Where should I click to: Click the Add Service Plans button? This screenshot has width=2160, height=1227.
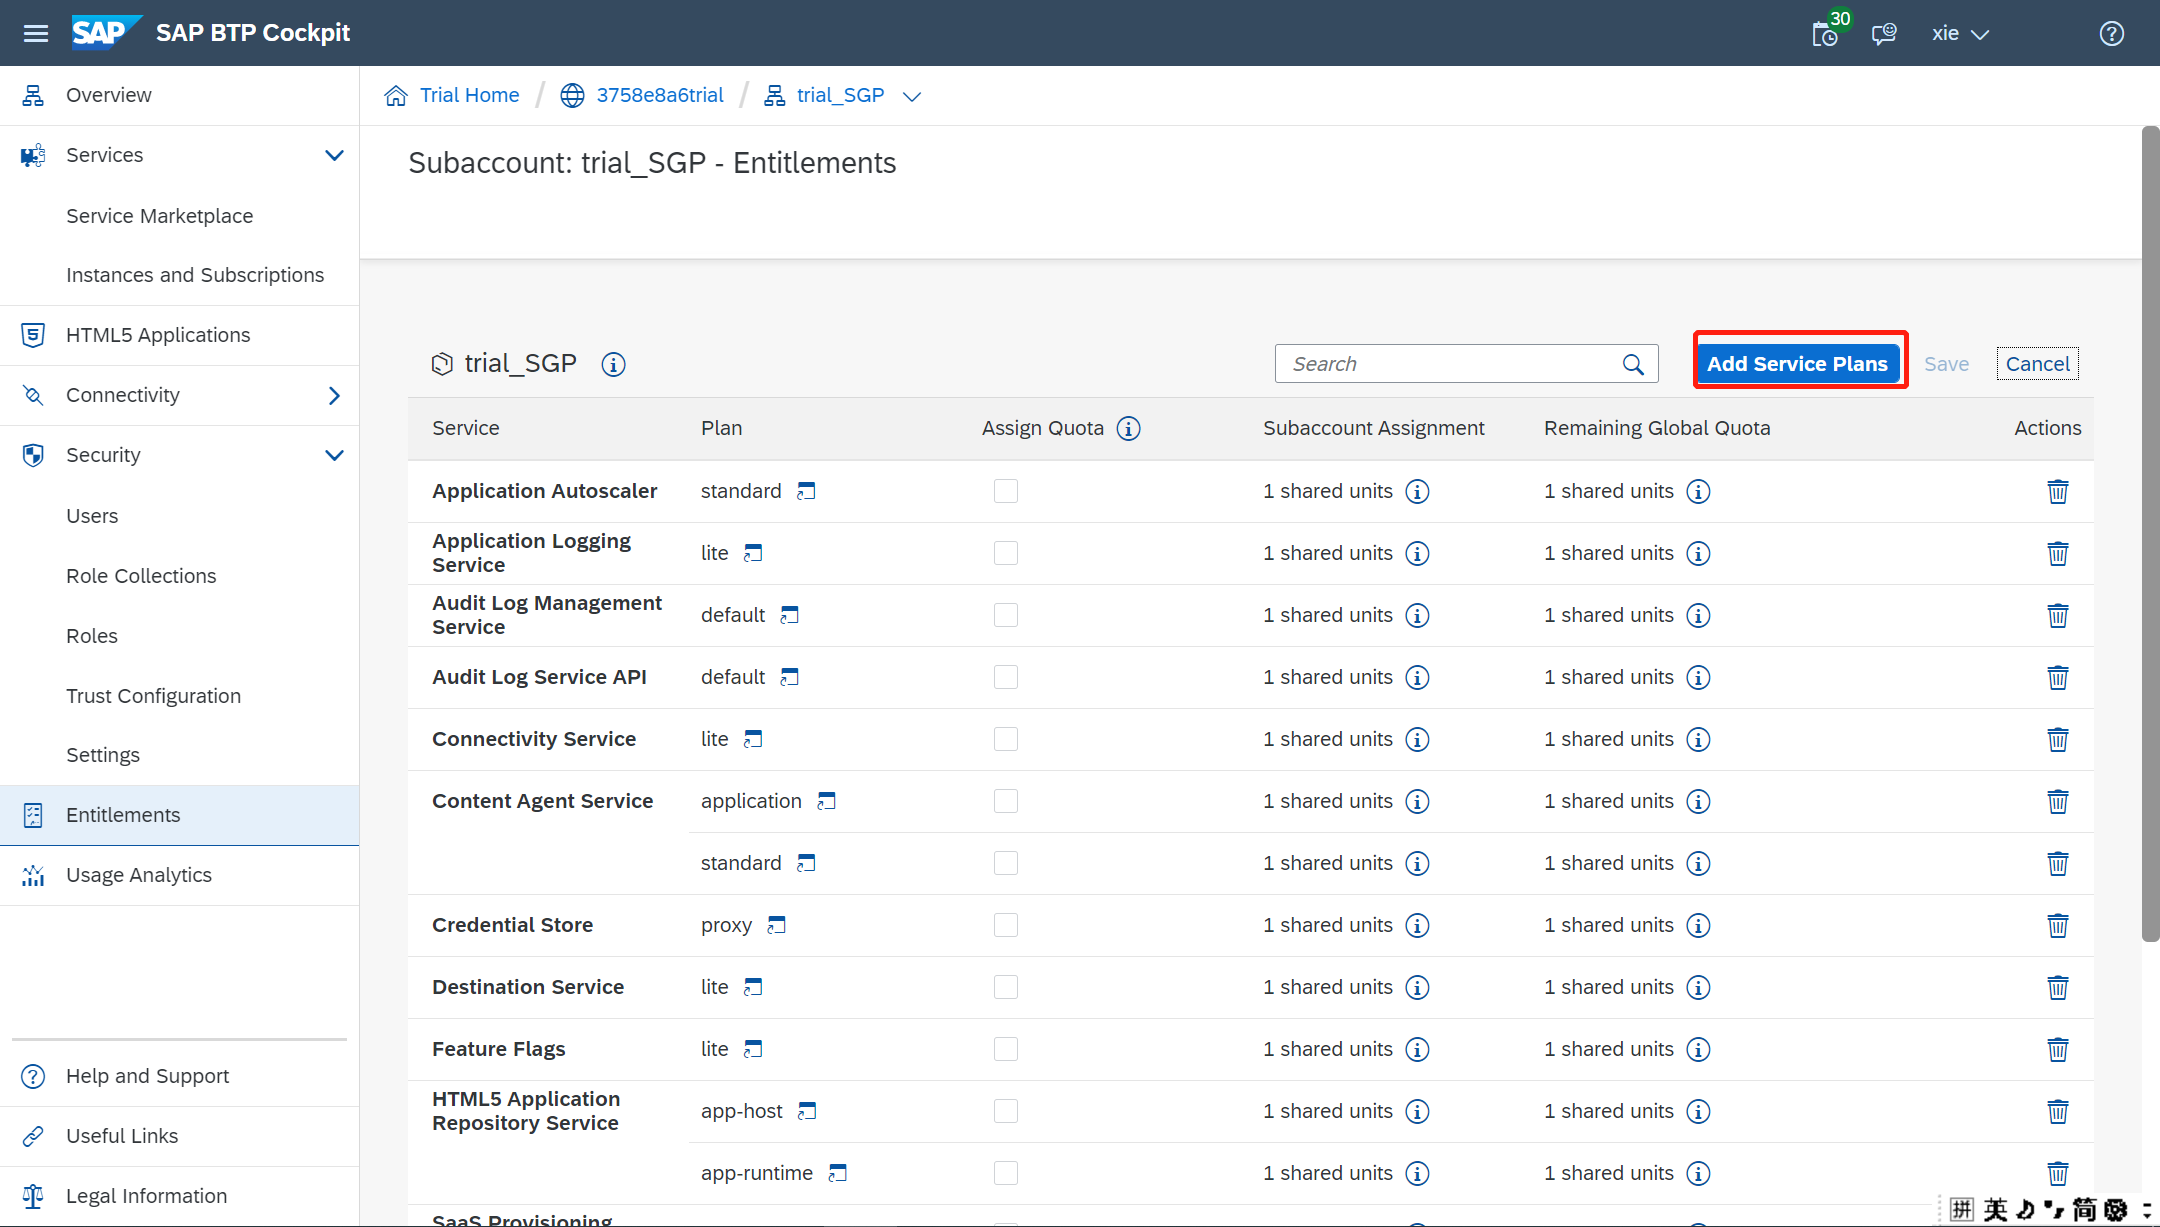pyautogui.click(x=1797, y=364)
